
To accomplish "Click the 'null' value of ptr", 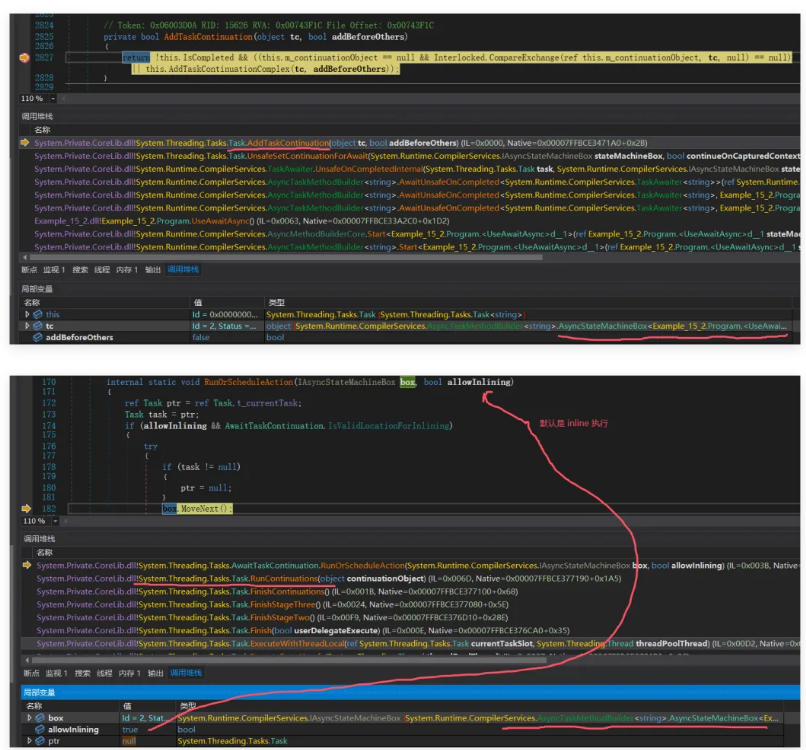I will (129, 741).
